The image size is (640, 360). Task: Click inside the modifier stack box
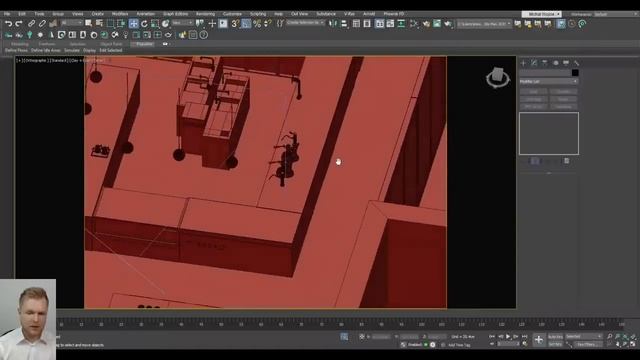(x=549, y=133)
